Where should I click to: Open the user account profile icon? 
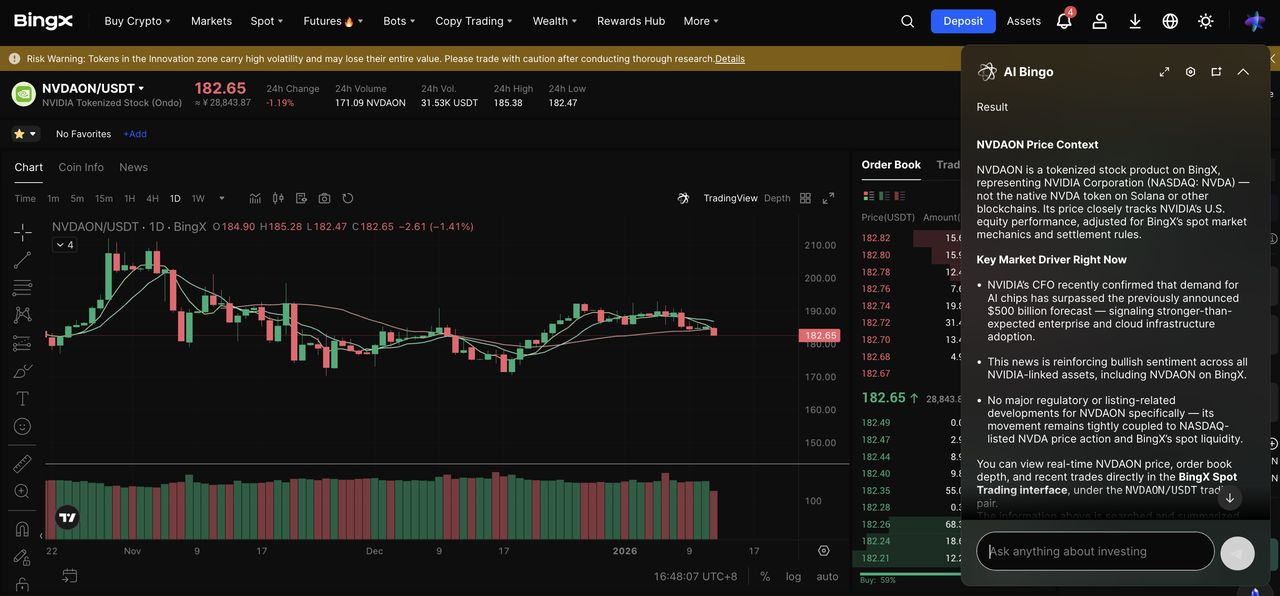[x=1099, y=21]
